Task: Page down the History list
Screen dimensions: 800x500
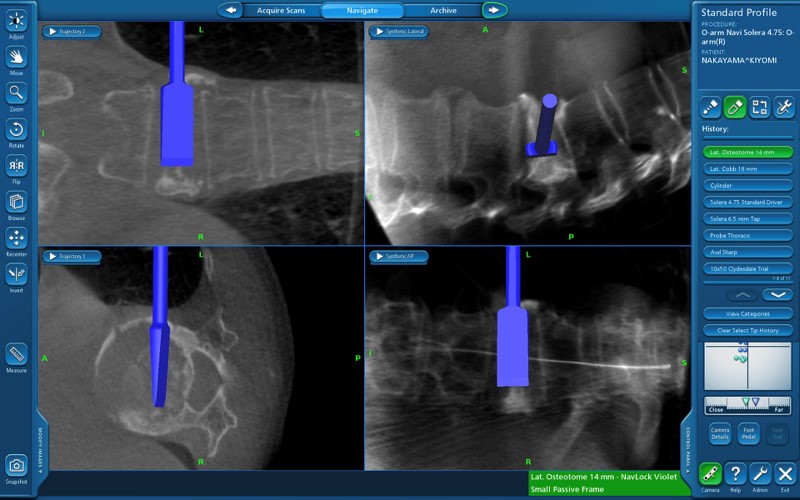Action: click(777, 295)
